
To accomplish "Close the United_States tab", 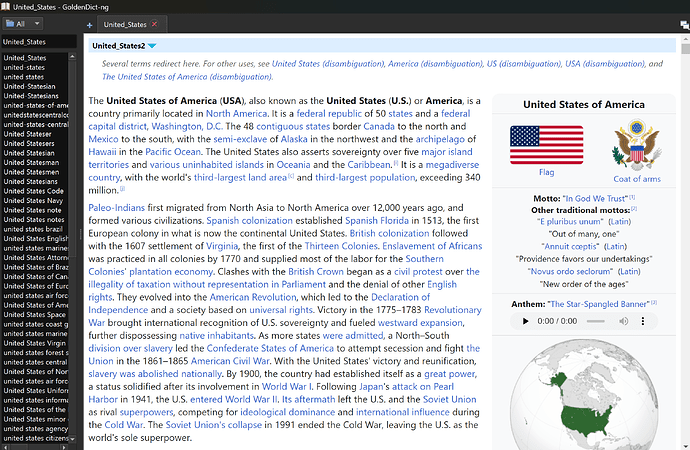I will point(154,23).
